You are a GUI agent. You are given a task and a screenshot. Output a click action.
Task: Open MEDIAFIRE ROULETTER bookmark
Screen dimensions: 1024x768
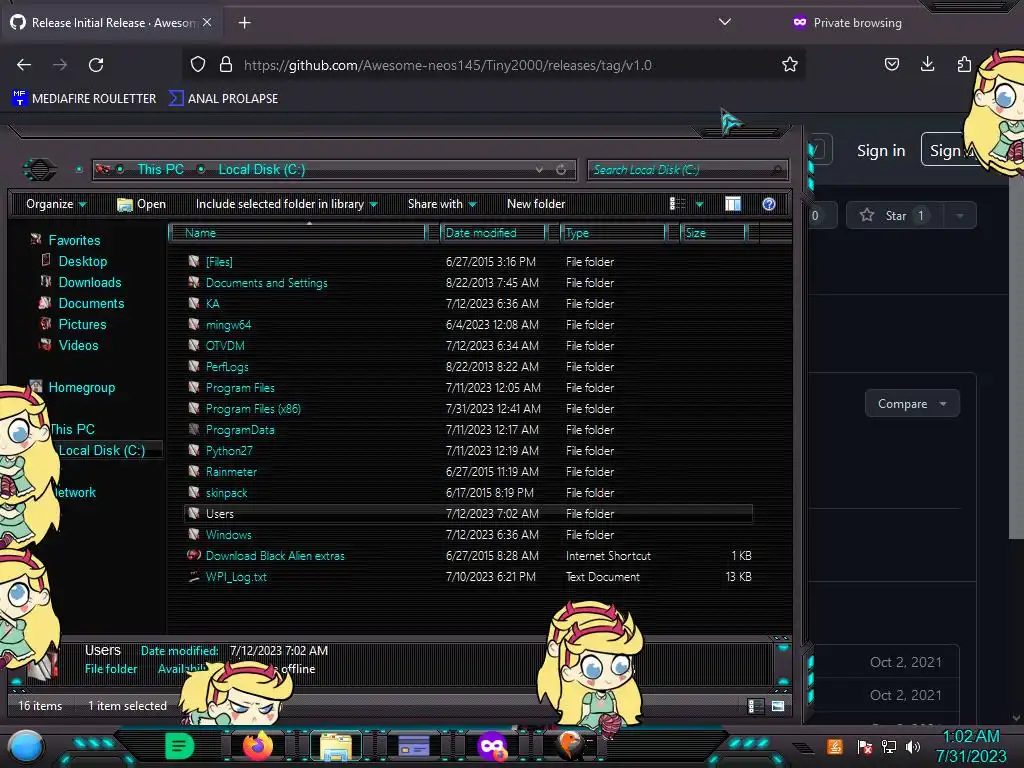pos(84,99)
